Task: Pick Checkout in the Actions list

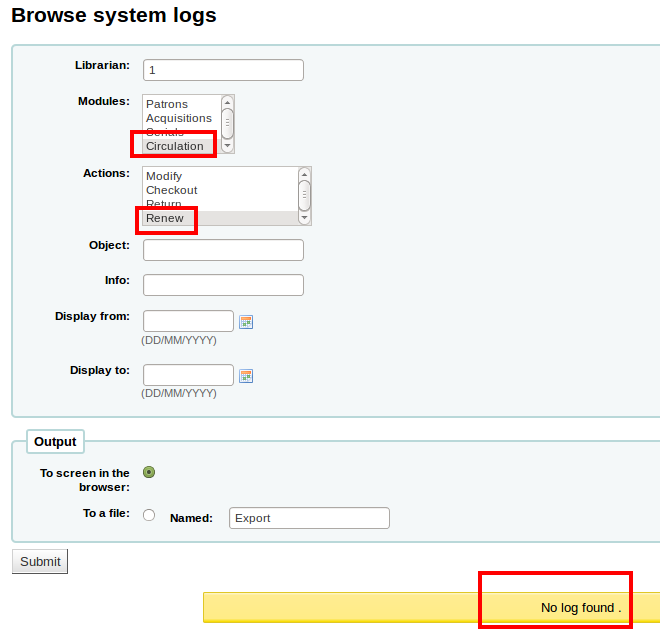Action: [x=172, y=190]
